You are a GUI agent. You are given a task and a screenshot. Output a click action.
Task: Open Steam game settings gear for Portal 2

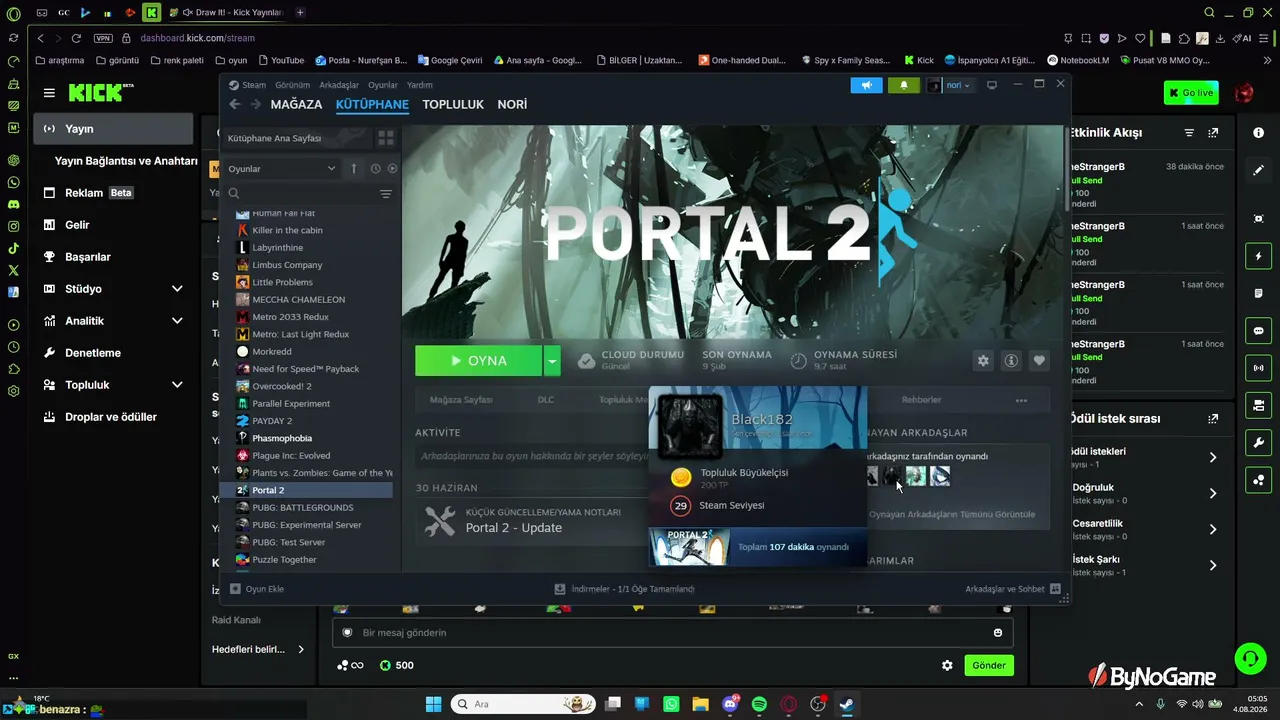click(x=983, y=361)
